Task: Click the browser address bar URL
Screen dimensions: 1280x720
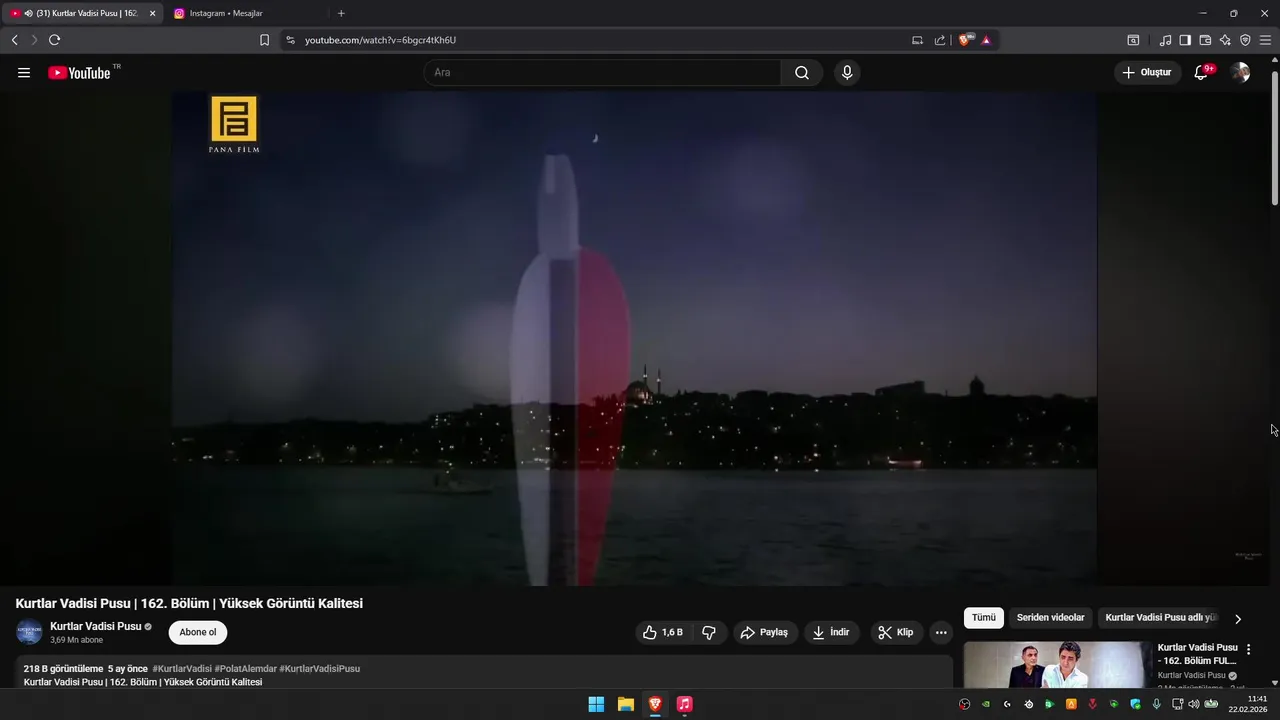Action: [380, 40]
